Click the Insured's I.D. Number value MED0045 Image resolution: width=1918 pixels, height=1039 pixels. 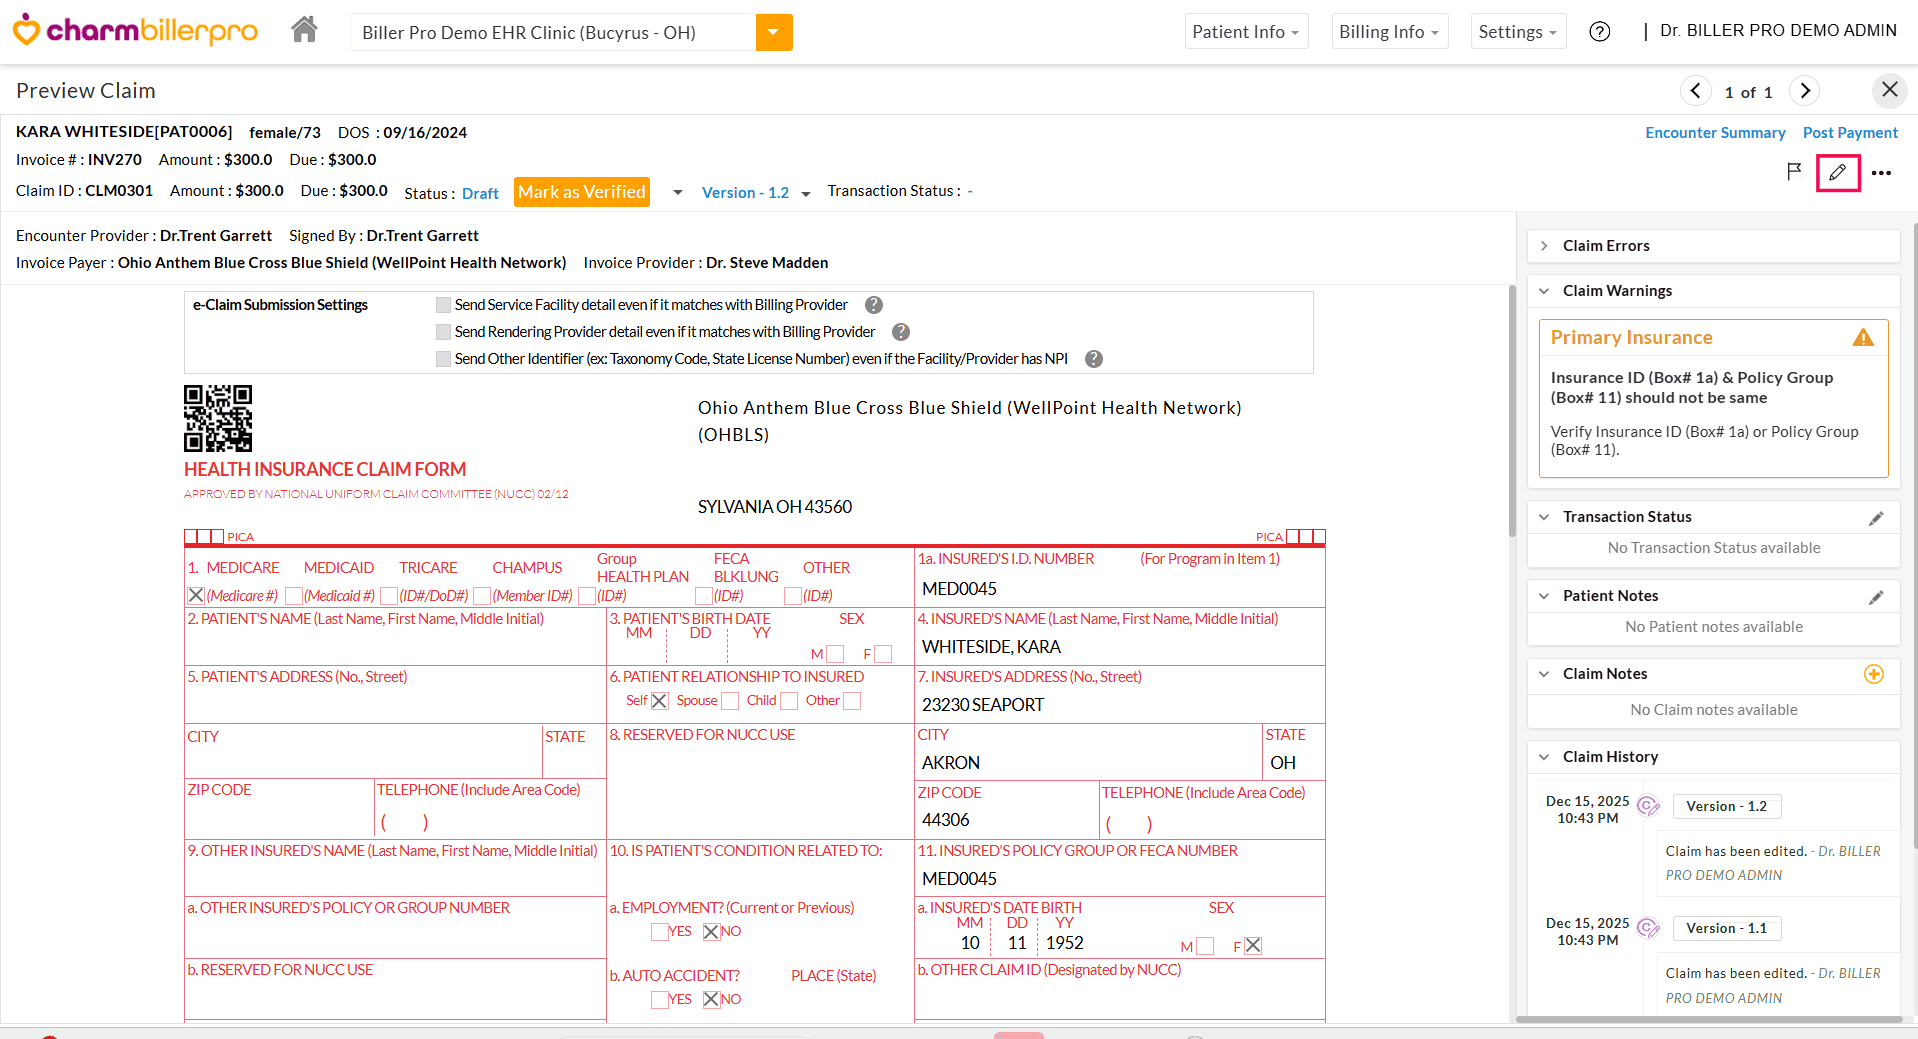(x=959, y=589)
